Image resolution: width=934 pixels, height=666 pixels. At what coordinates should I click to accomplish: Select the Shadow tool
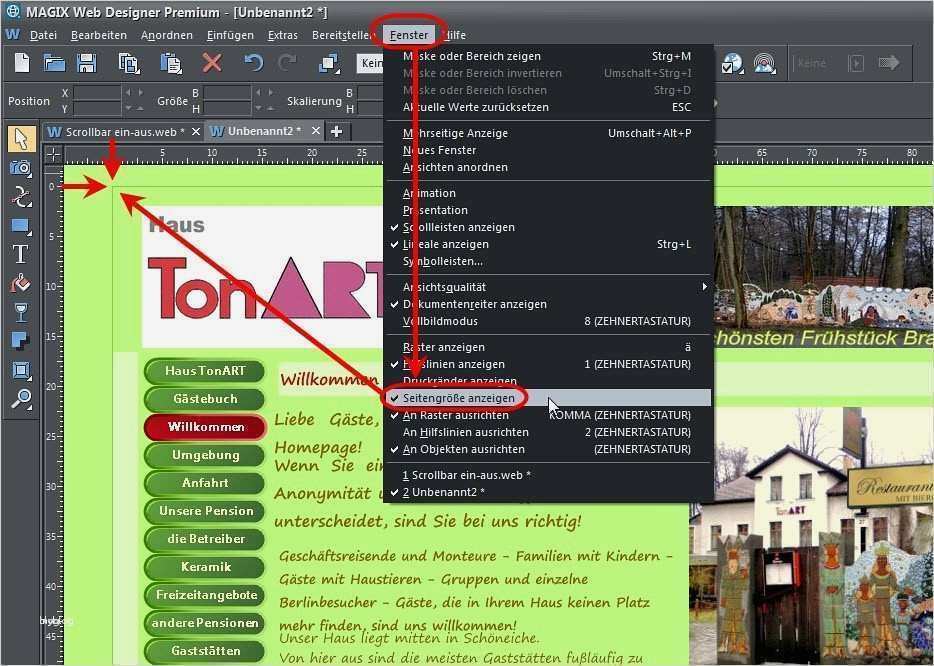pyautogui.click(x=20, y=341)
